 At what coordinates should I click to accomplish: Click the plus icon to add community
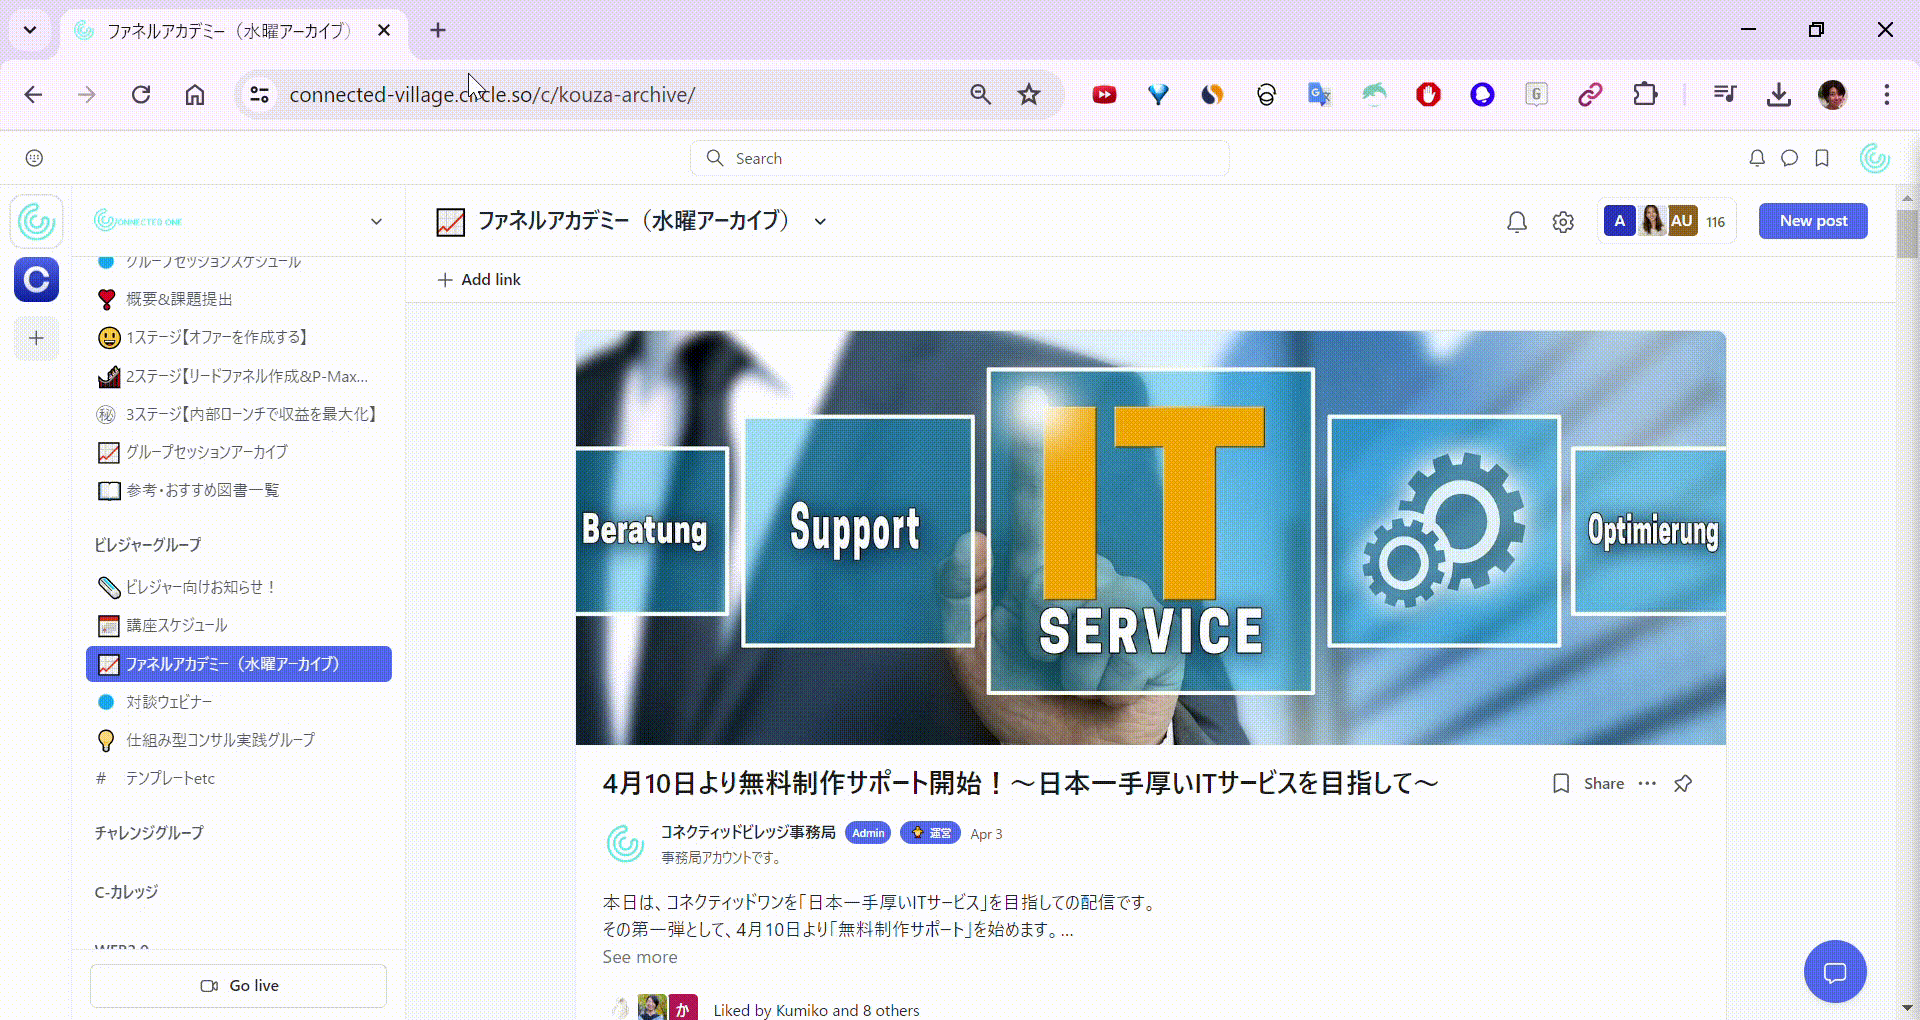coord(36,338)
